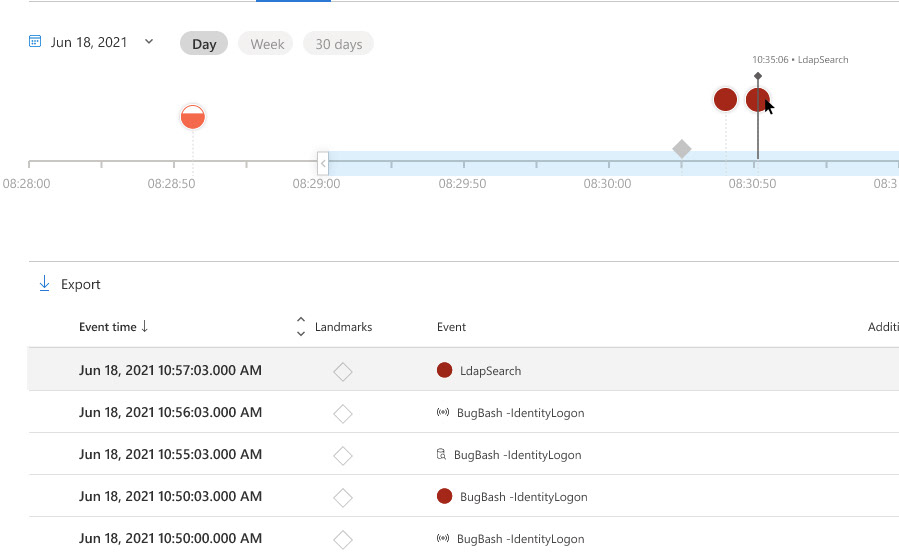Click the Export link
The image size is (899, 558).
pos(80,284)
